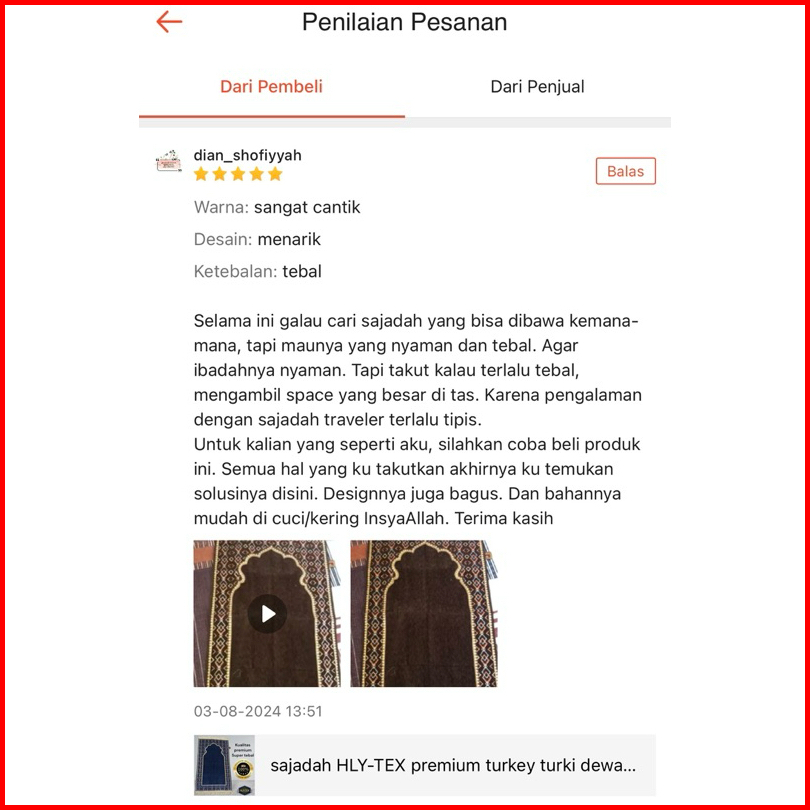
Task: Go back using the red arrow
Action: tap(169, 22)
